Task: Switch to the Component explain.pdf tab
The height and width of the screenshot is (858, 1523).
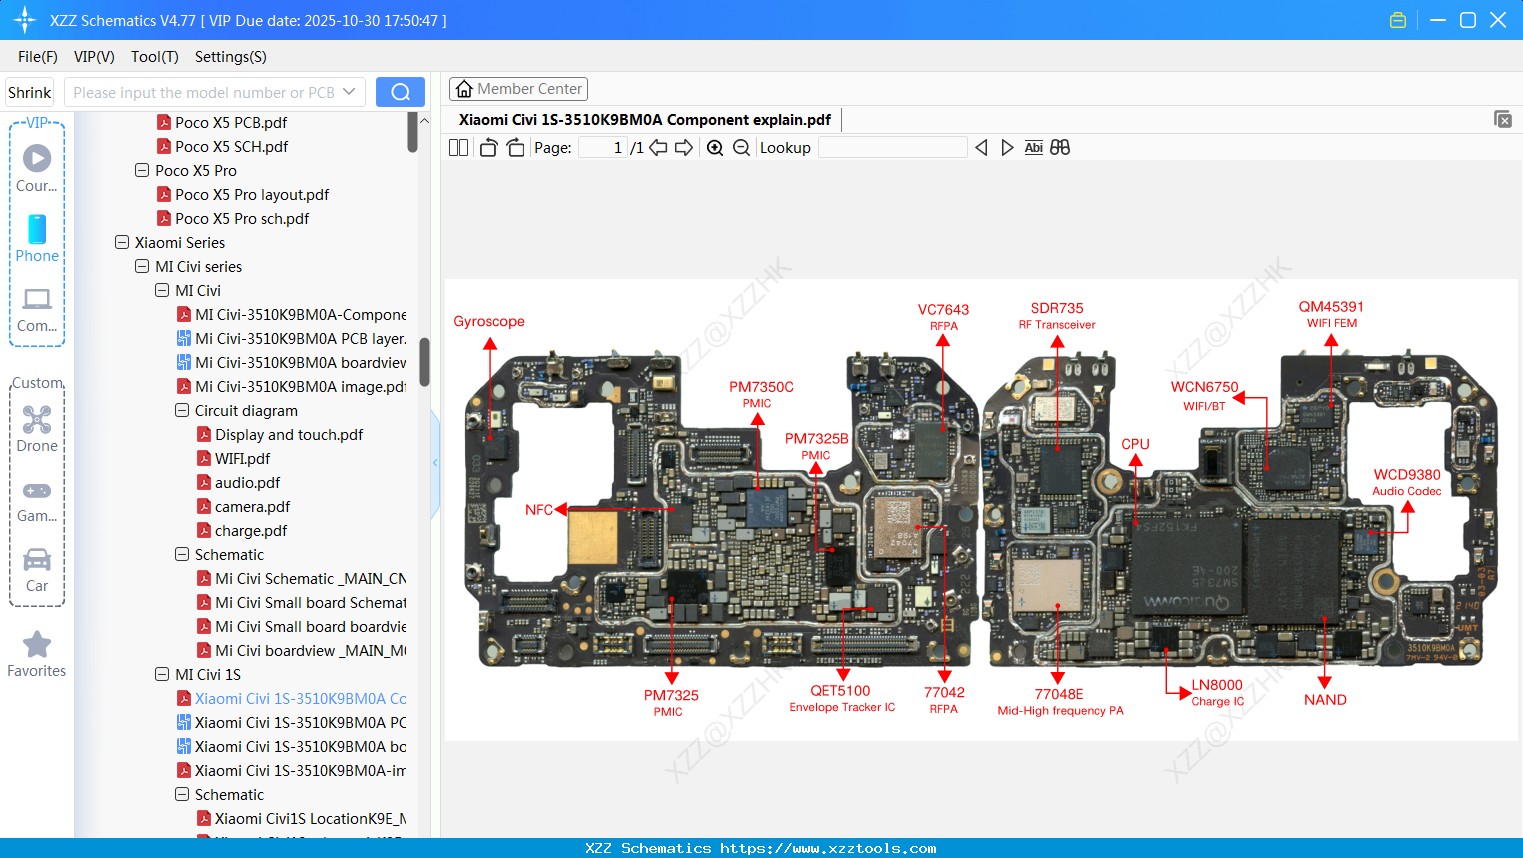Action: tap(644, 119)
